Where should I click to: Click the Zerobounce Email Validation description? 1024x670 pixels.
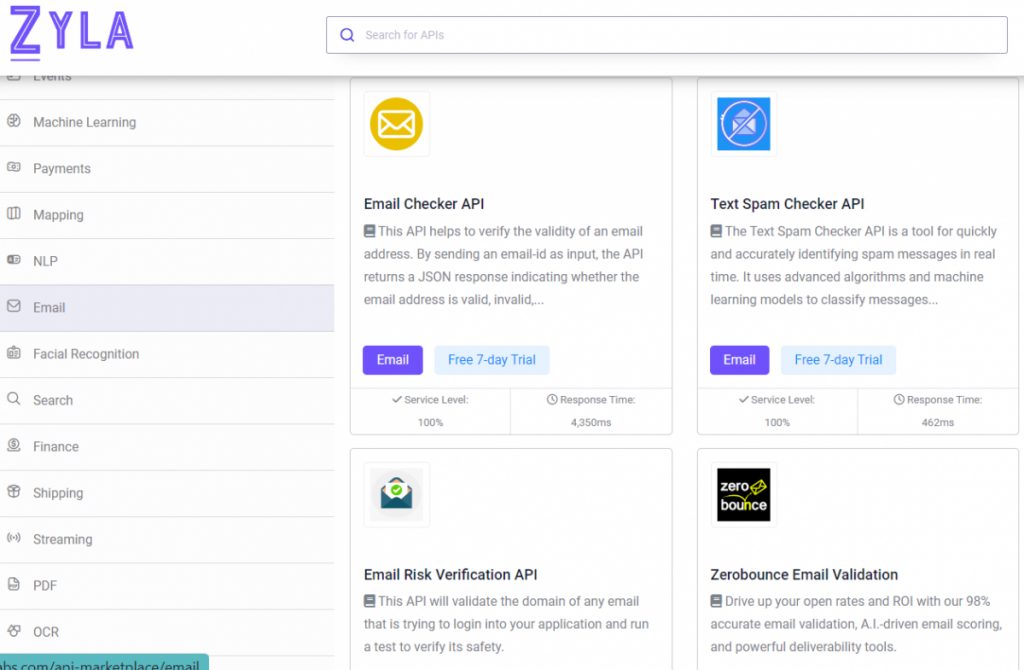point(856,624)
